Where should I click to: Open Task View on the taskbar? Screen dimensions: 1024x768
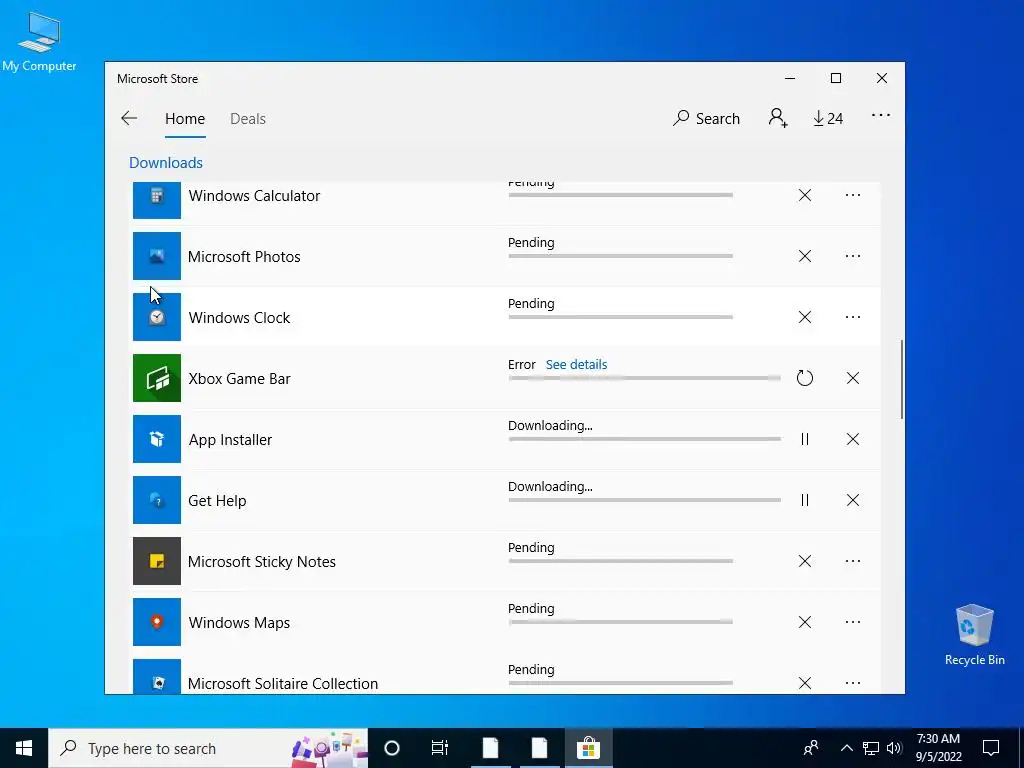point(440,748)
